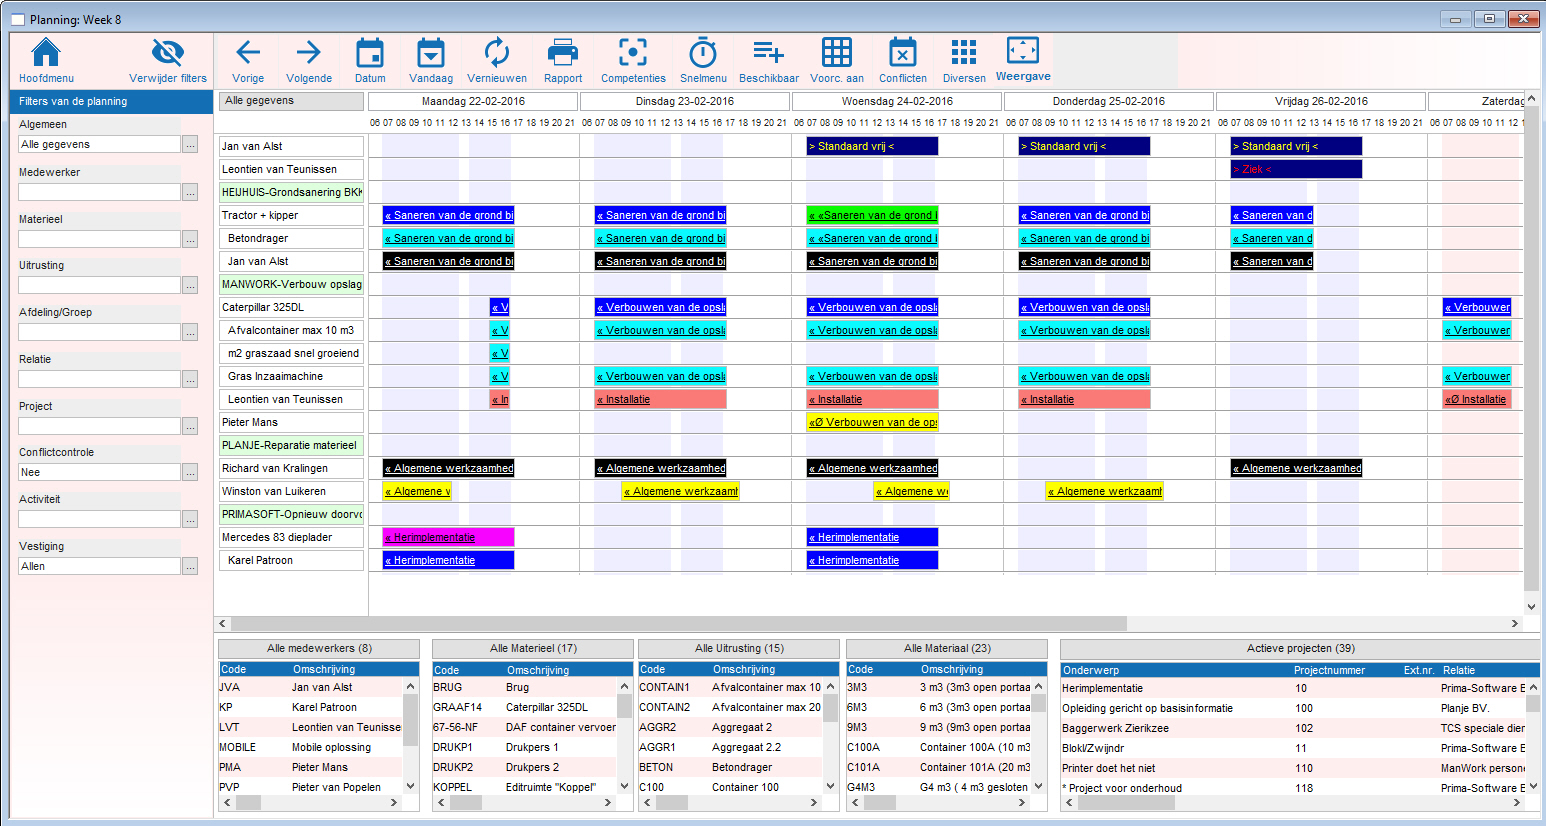Open Algemeen filter browse button
The width and height of the screenshot is (1546, 826).
(190, 145)
